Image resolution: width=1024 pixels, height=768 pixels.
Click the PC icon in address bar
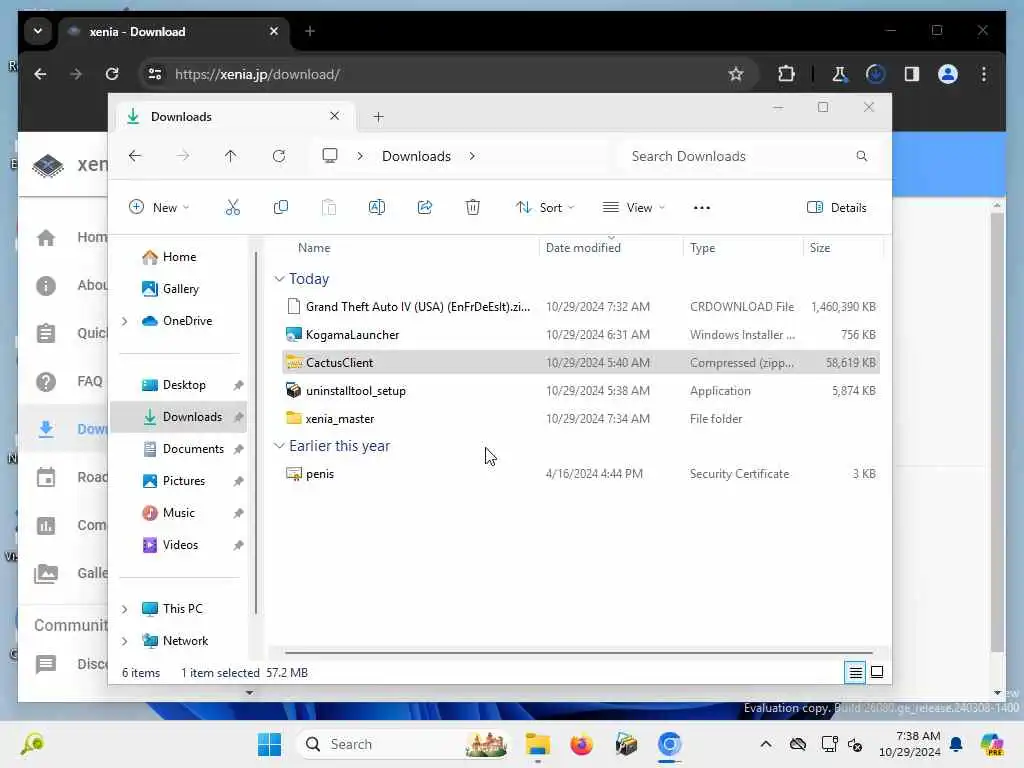click(330, 155)
